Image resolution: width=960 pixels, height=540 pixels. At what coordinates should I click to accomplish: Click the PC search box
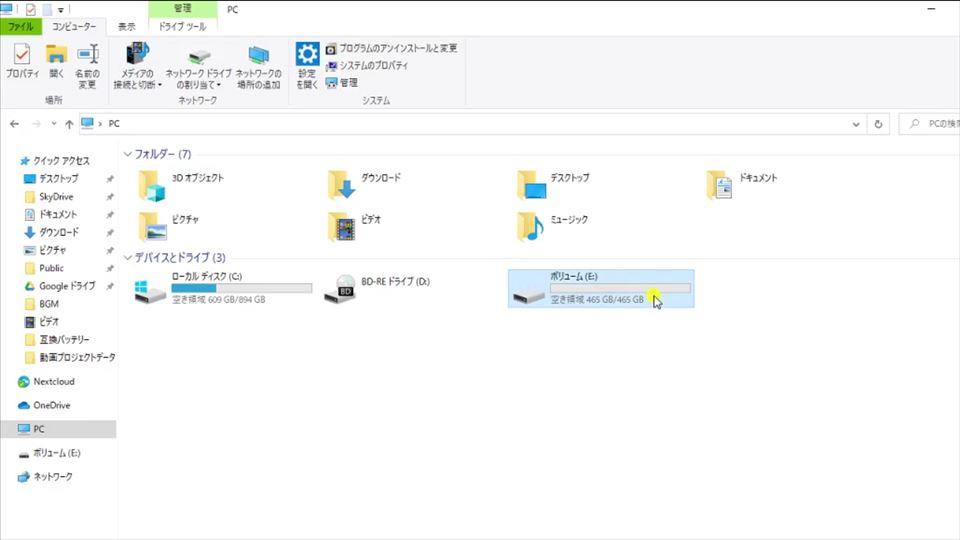coord(929,124)
